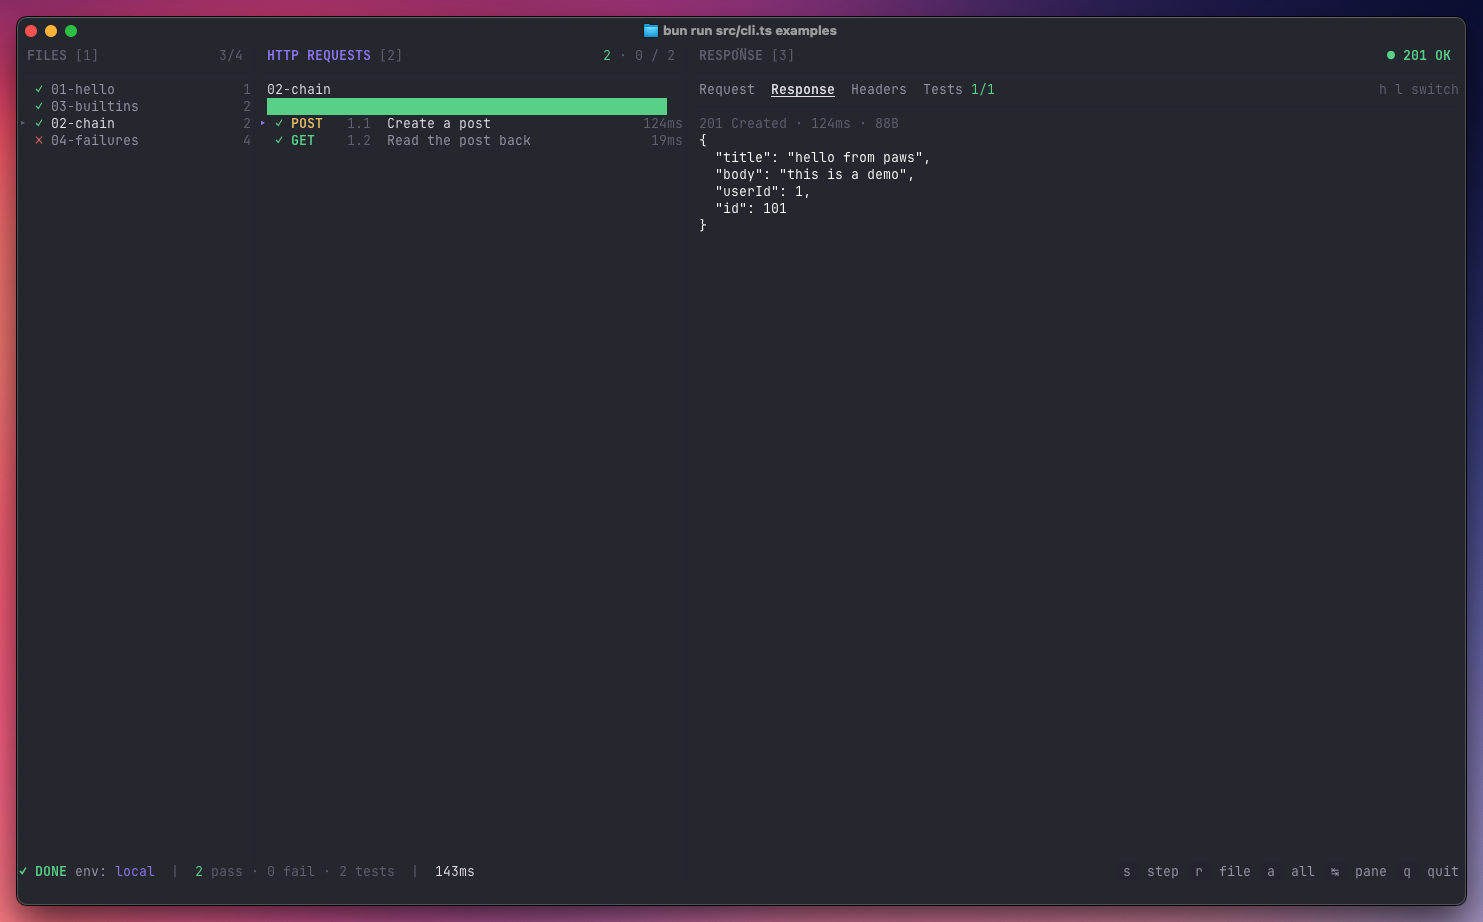Screen dimensions: 1483x922
Task: Click the 3/4 files counter
Action: pos(231,56)
